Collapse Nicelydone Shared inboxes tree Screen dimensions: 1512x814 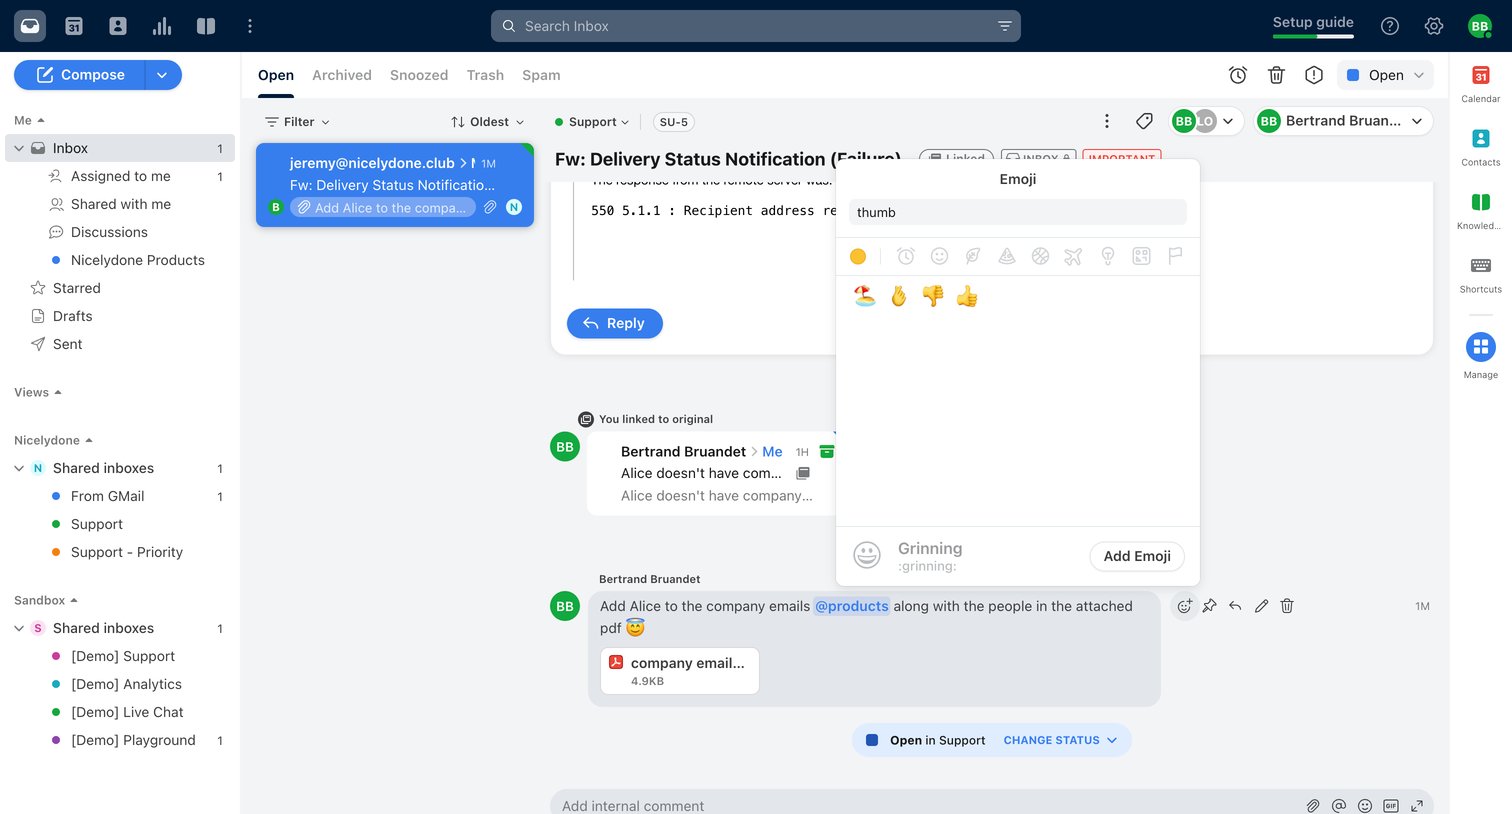19,468
